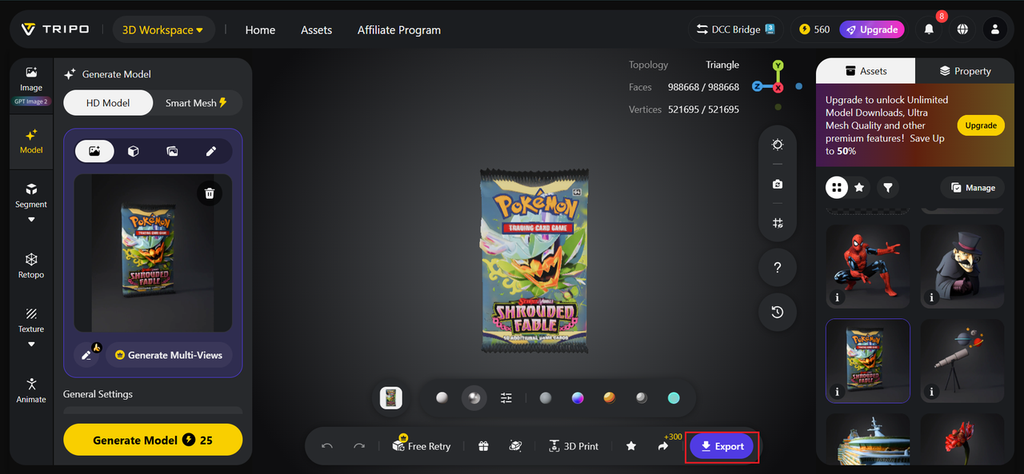The width and height of the screenshot is (1024, 474).
Task: Open the history clock icon in viewport
Action: pyautogui.click(x=777, y=312)
